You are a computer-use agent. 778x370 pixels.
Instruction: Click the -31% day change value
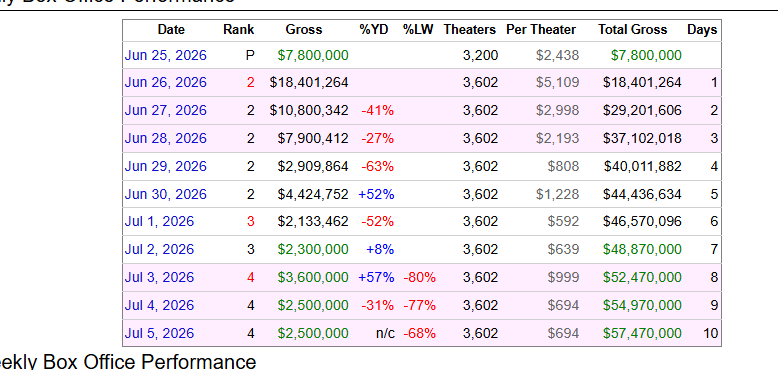(378, 305)
